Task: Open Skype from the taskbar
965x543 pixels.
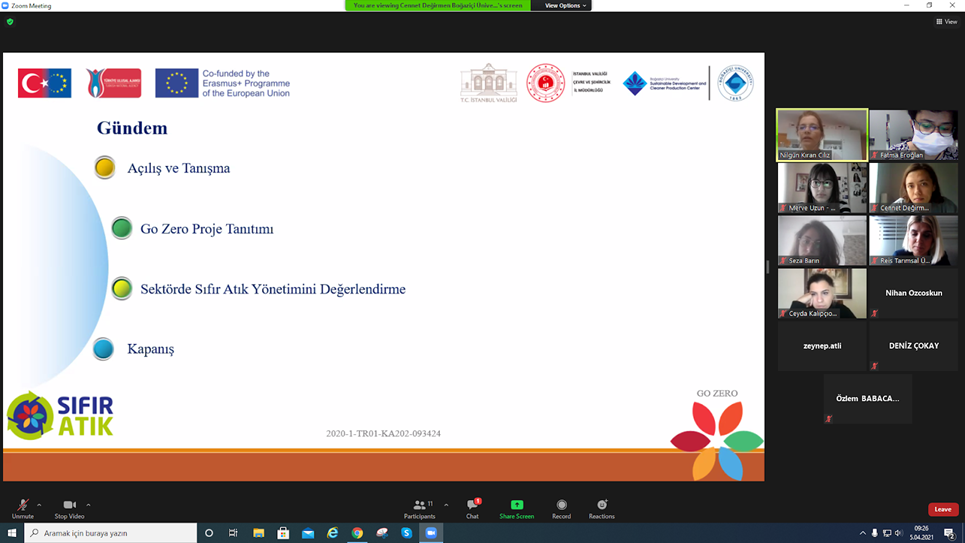Action: click(406, 533)
